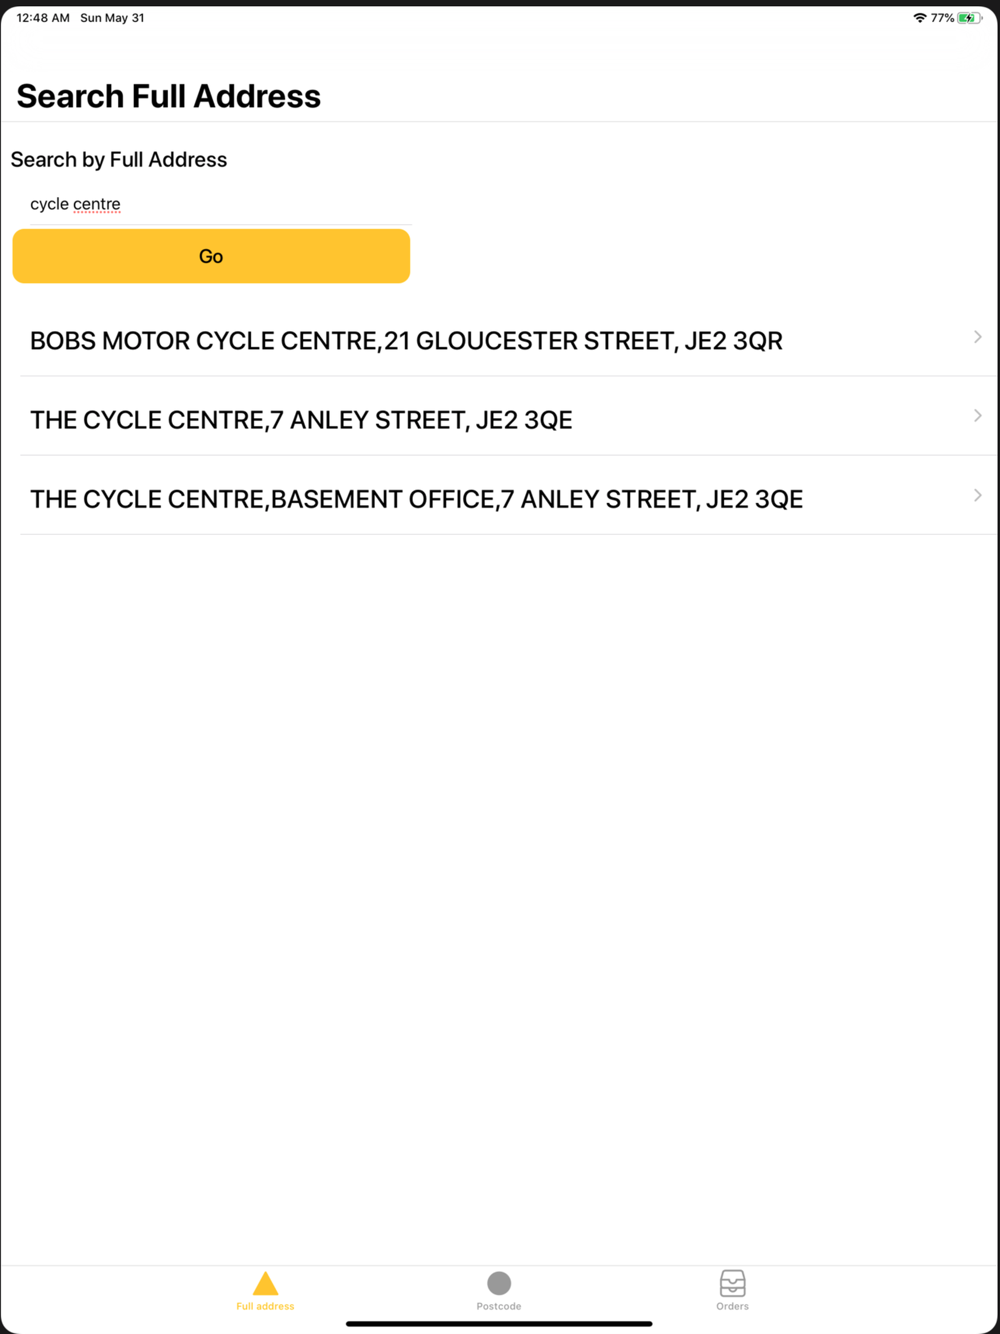The image size is (1000, 1334).
Task: Focus the "cycle centre" search field
Action: (210, 204)
